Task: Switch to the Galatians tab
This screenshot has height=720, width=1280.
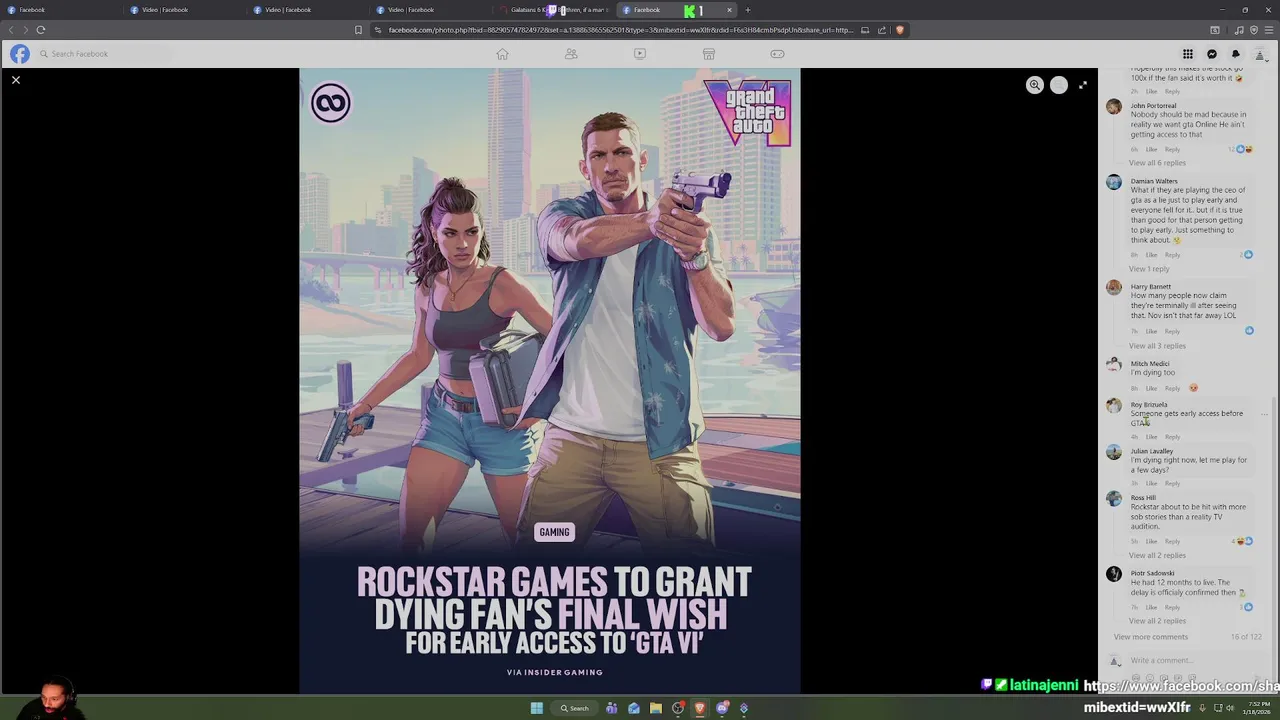Action: 553,10
